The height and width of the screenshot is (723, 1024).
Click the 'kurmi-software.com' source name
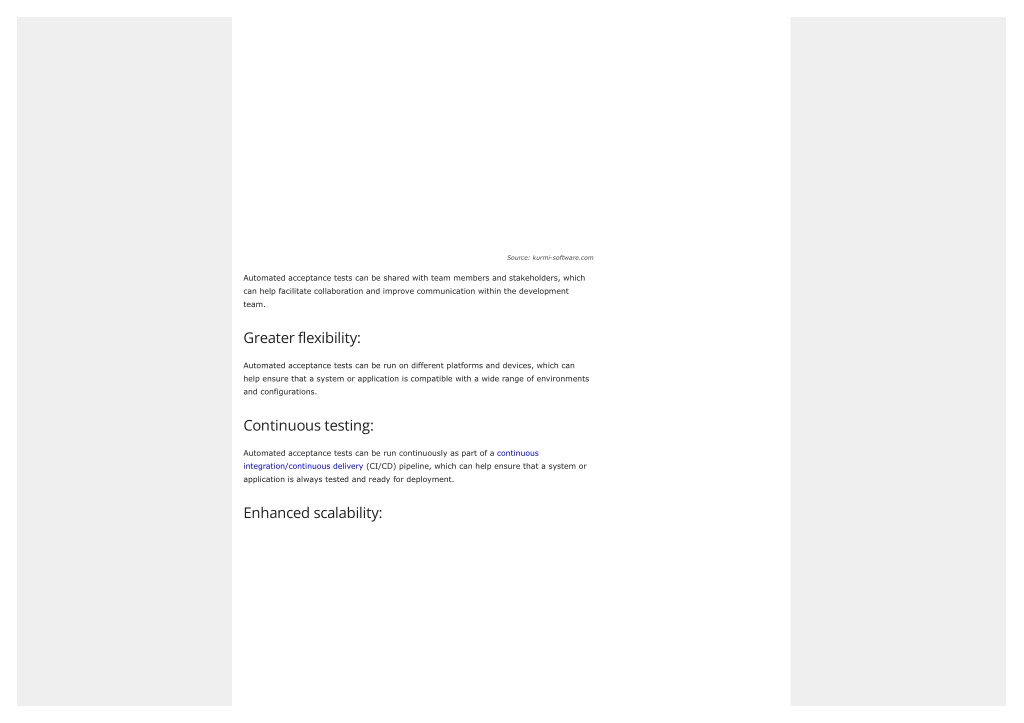(563, 257)
